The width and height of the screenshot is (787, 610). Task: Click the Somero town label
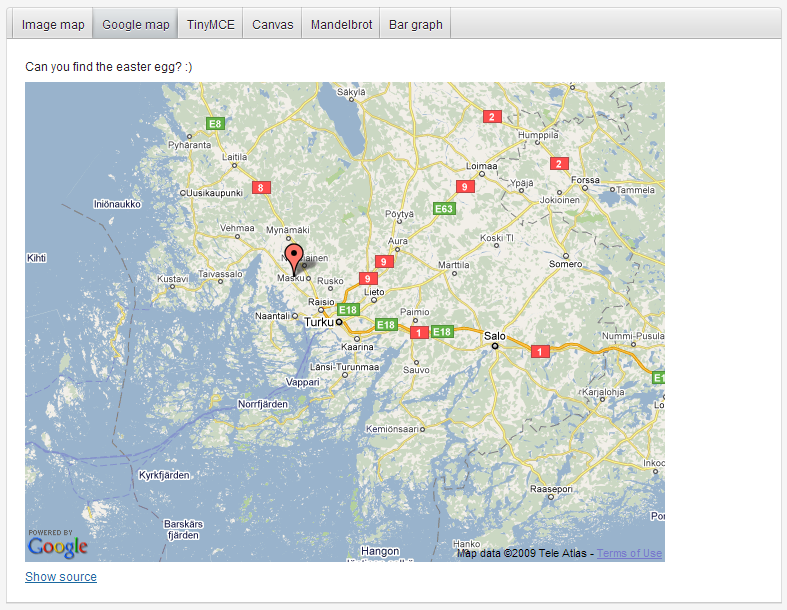pos(566,264)
